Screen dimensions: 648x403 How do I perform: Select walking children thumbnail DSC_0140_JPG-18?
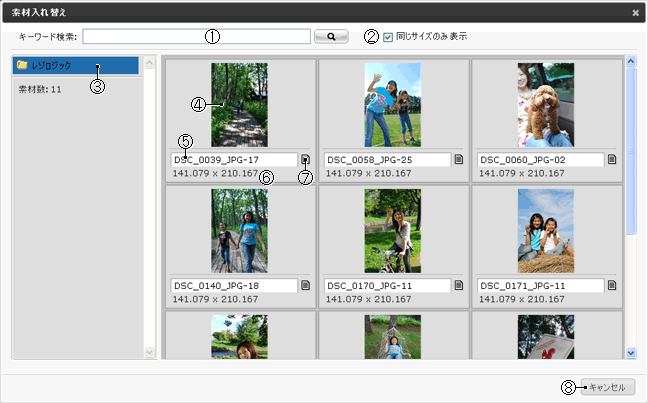click(239, 231)
